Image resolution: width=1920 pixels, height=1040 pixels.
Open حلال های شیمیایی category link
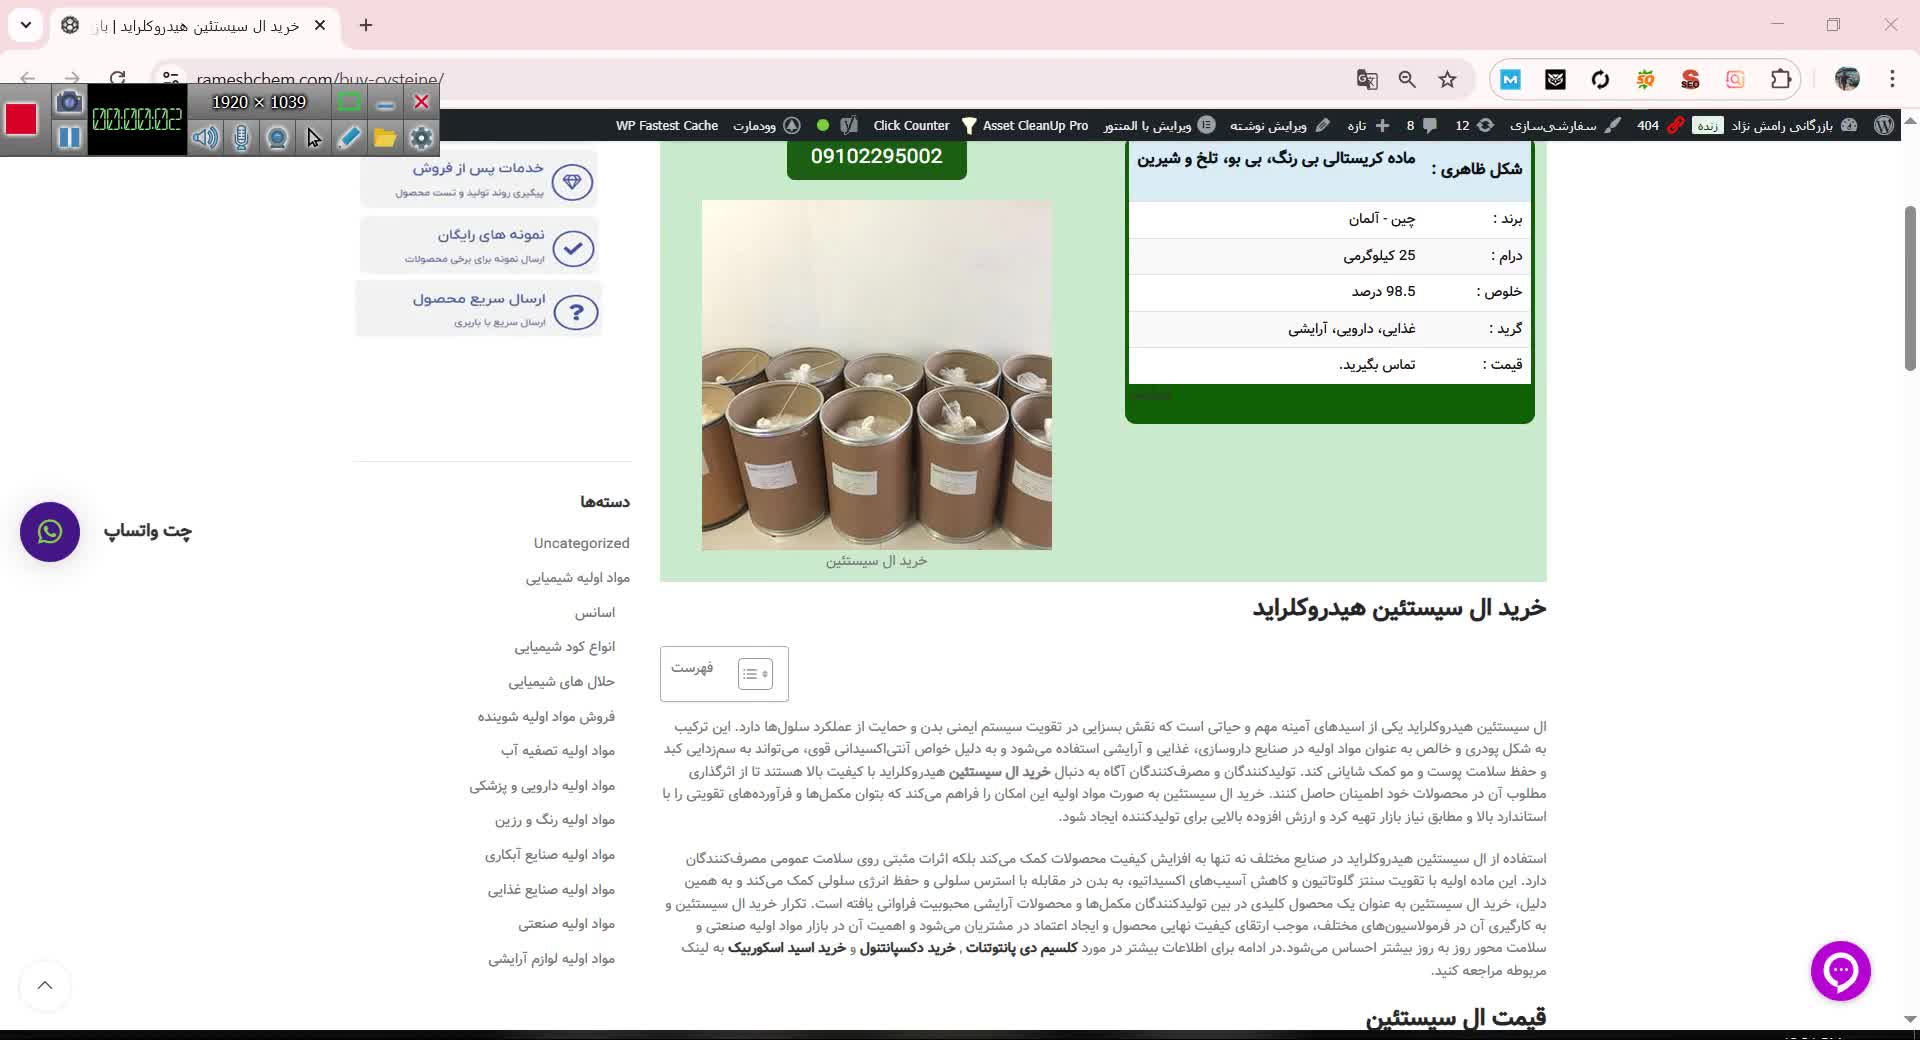(x=561, y=682)
